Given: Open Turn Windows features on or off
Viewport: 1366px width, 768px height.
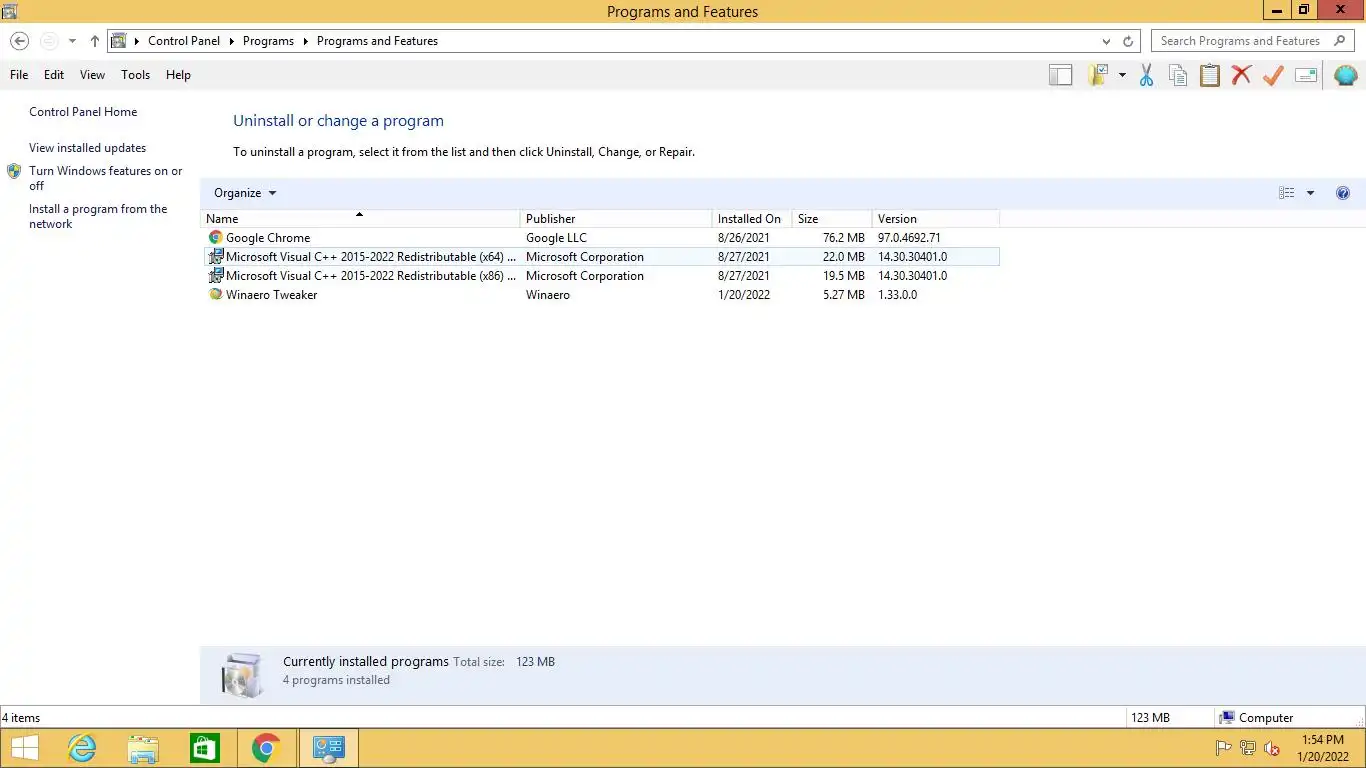Looking at the screenshot, I should (x=105, y=178).
